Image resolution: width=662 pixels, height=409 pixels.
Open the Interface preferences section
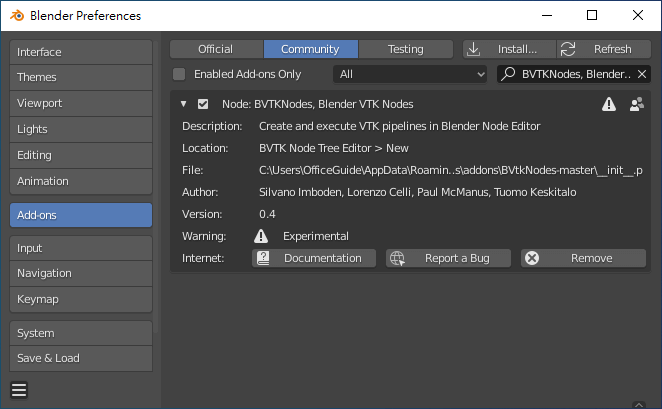click(x=81, y=52)
